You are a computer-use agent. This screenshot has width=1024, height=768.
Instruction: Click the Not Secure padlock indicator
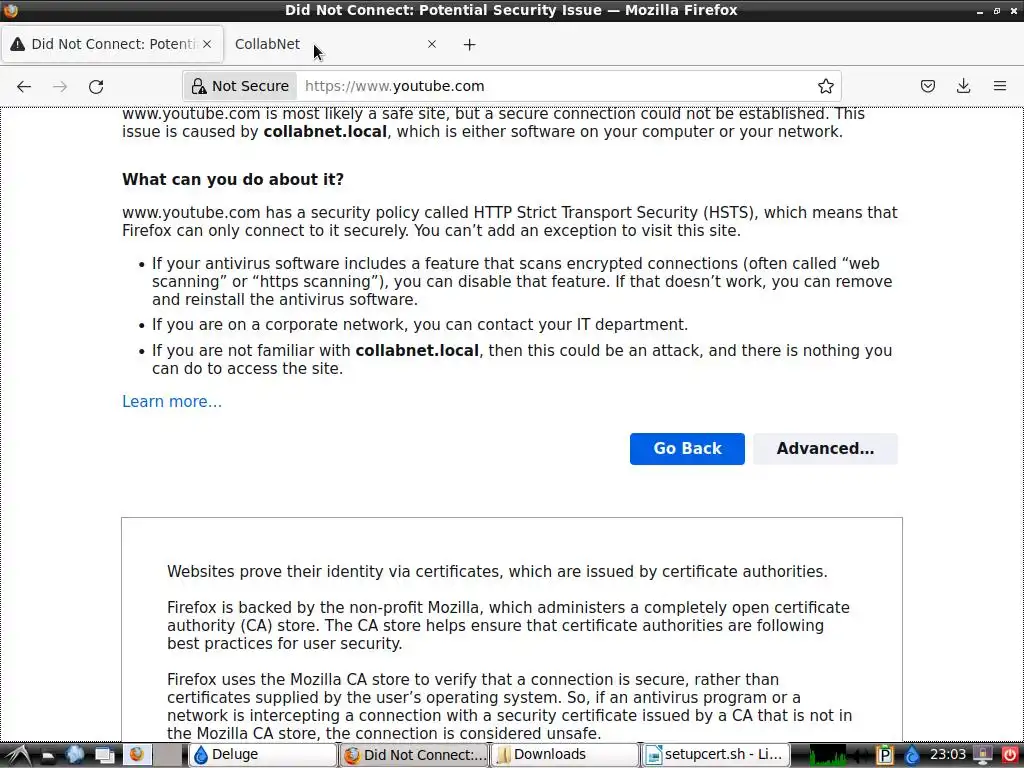click(240, 86)
